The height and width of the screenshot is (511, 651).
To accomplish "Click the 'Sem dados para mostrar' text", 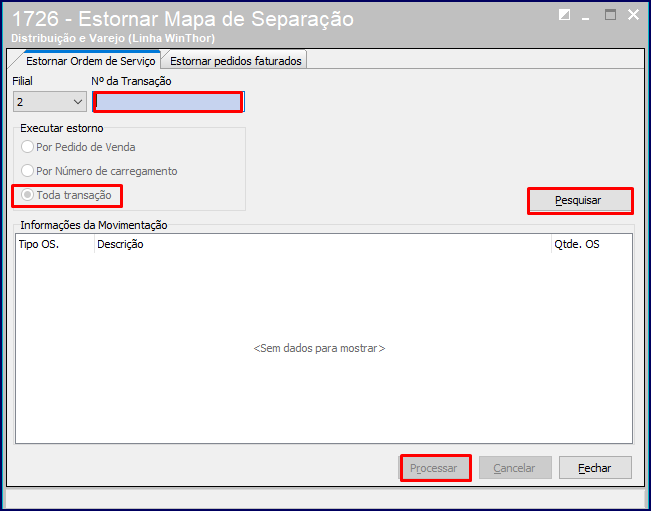I will (x=319, y=348).
